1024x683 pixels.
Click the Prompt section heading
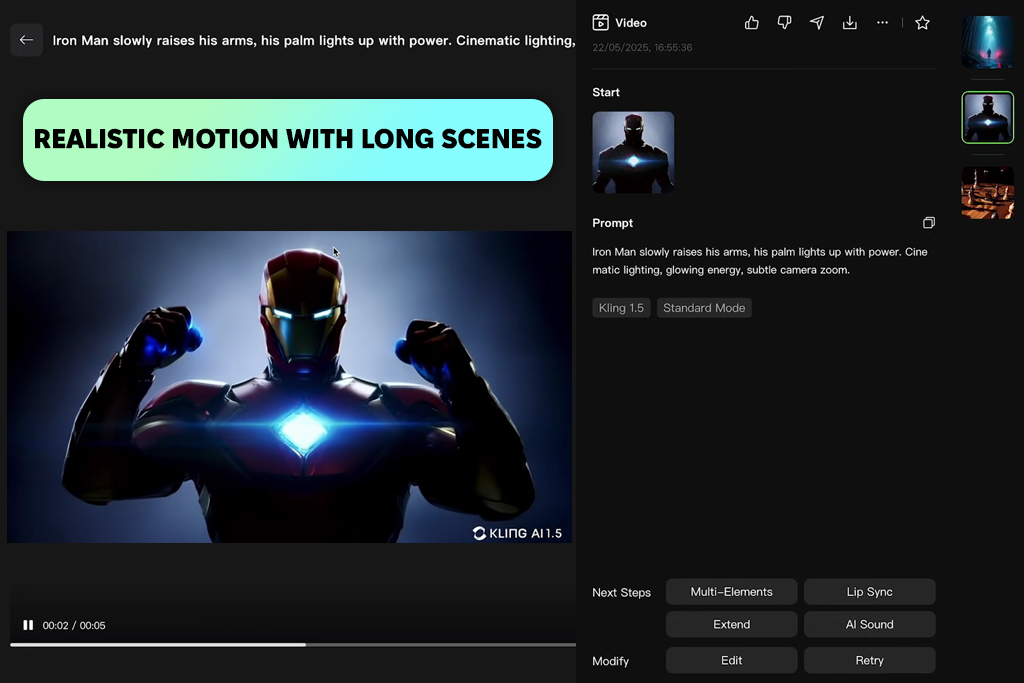click(x=612, y=223)
